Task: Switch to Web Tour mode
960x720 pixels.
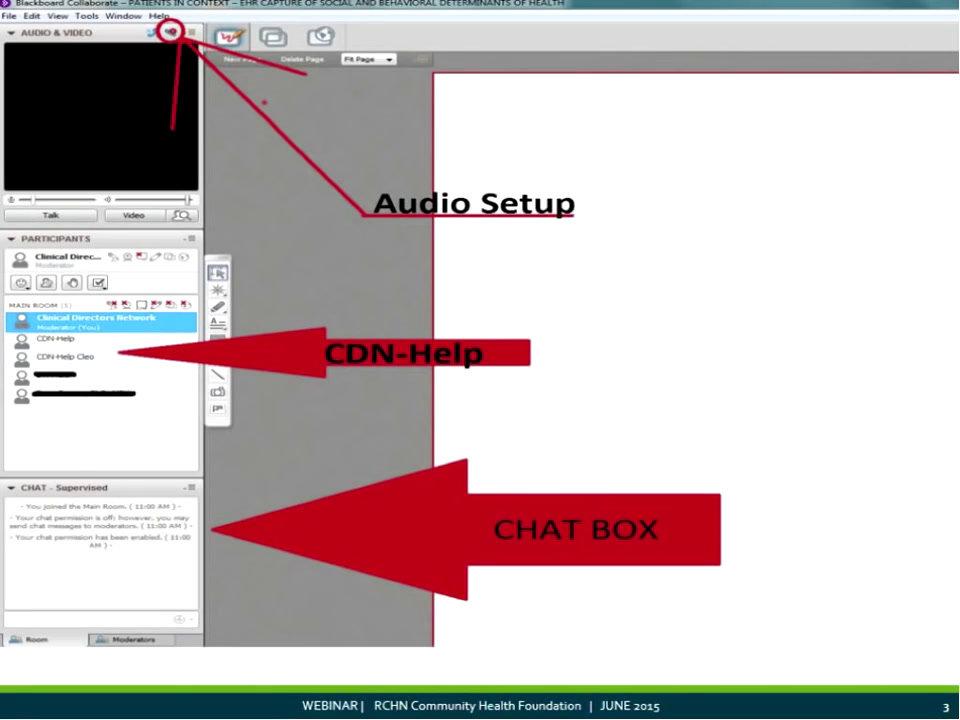Action: click(320, 37)
